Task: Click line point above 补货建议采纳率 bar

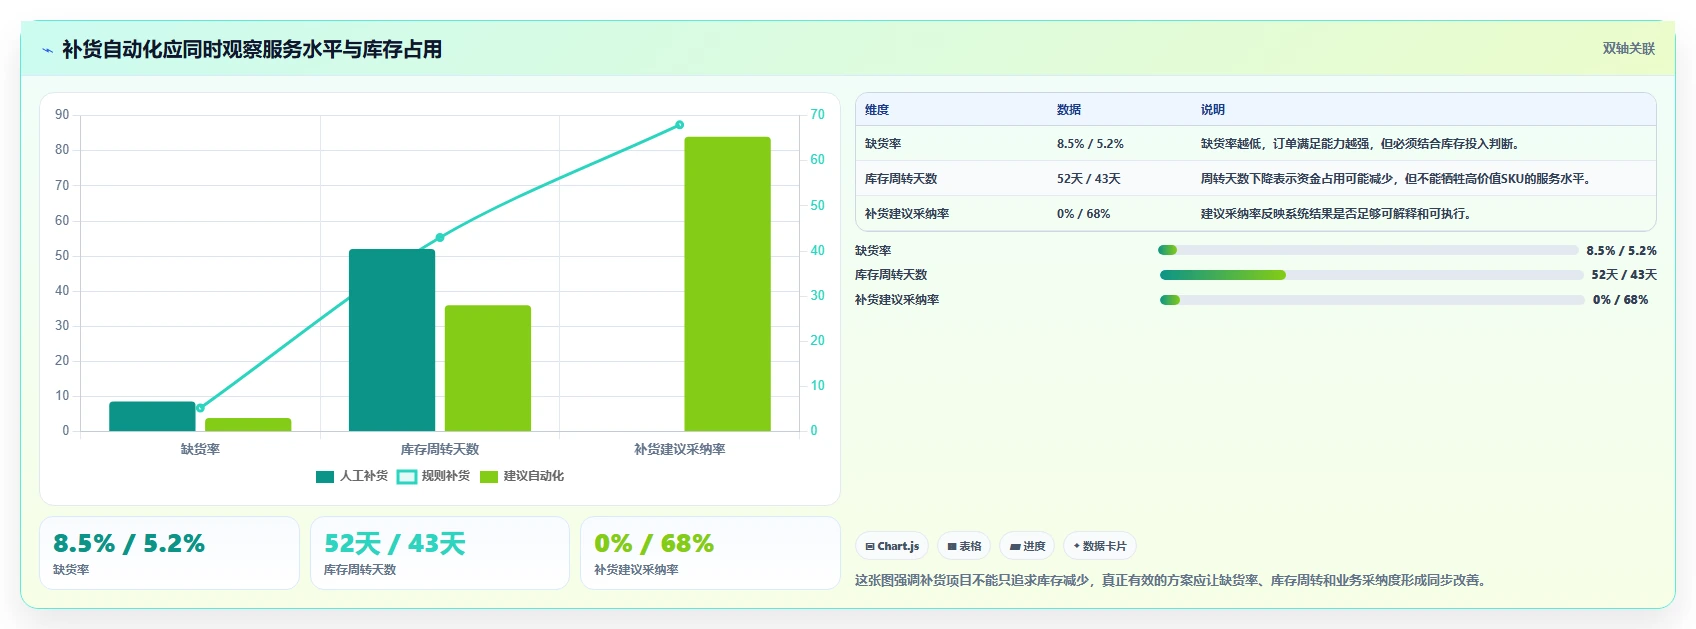Action: coord(679,125)
